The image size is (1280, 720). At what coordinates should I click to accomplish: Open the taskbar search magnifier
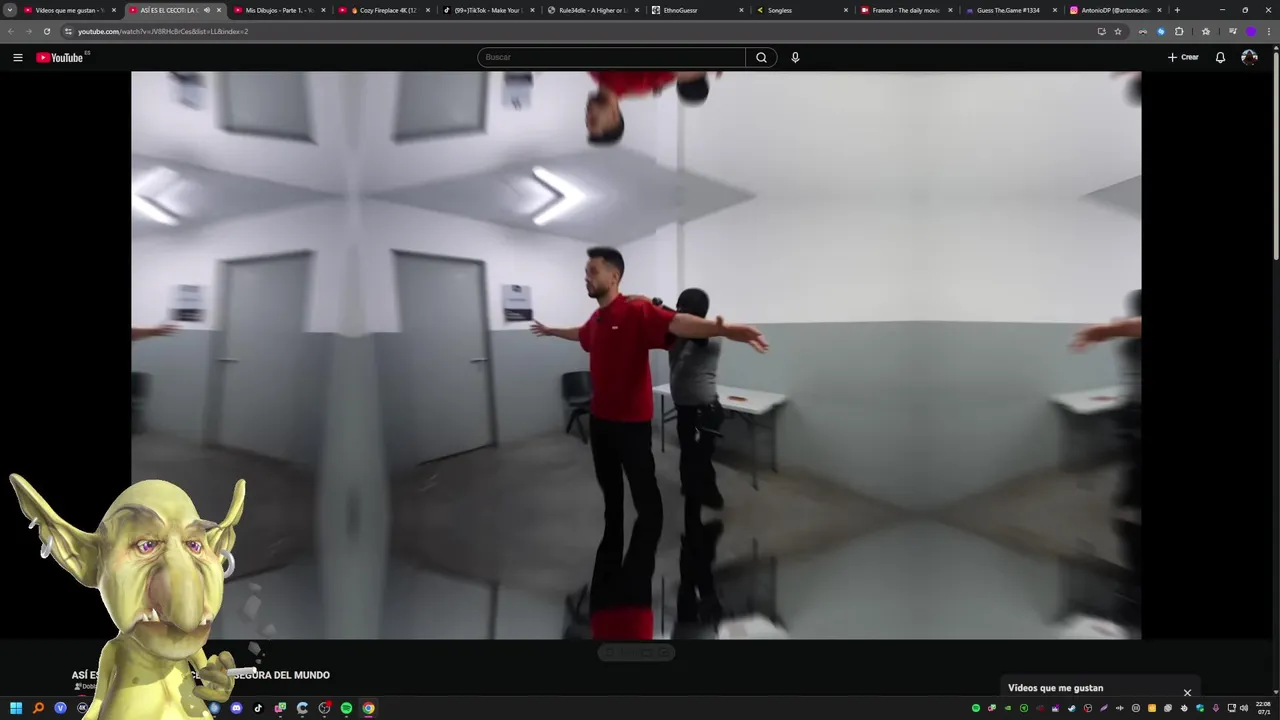pyautogui.click(x=38, y=708)
